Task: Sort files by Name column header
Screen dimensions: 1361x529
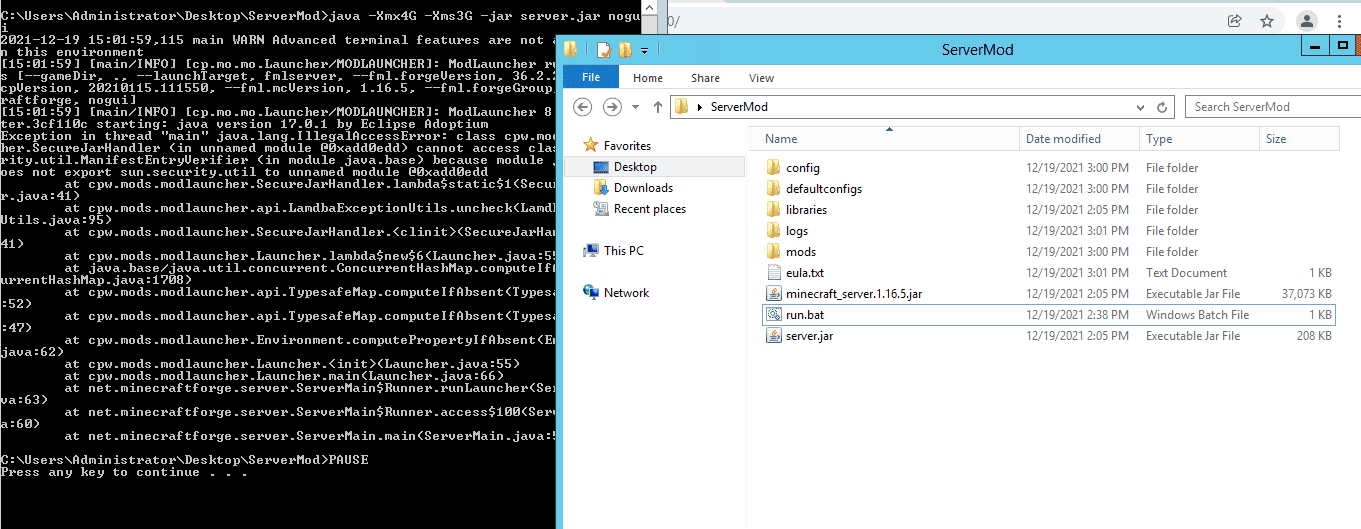Action: pos(781,139)
